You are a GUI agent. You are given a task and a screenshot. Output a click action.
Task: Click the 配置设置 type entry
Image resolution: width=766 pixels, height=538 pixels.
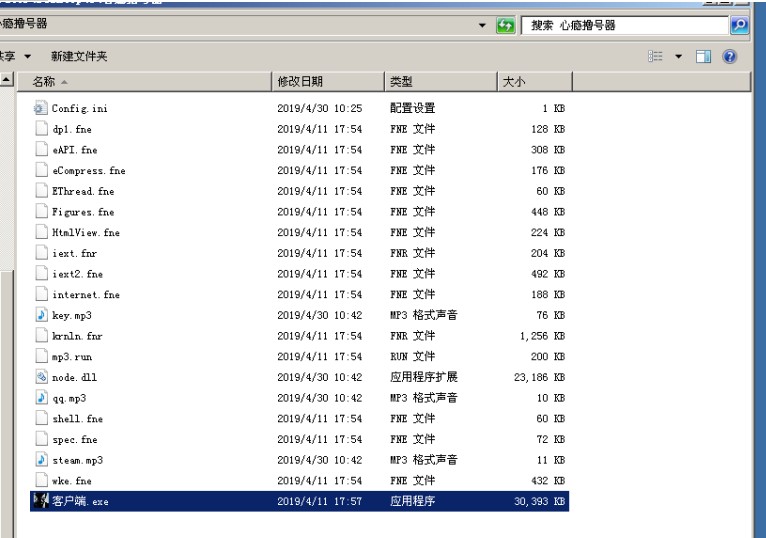412,108
